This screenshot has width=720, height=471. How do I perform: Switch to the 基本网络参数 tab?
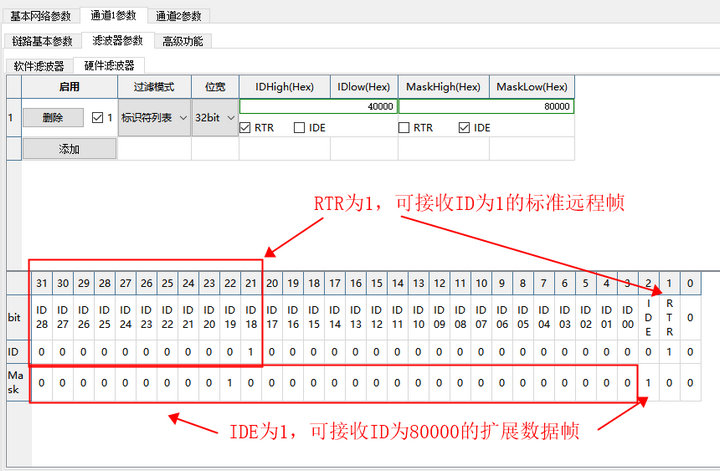click(41, 16)
